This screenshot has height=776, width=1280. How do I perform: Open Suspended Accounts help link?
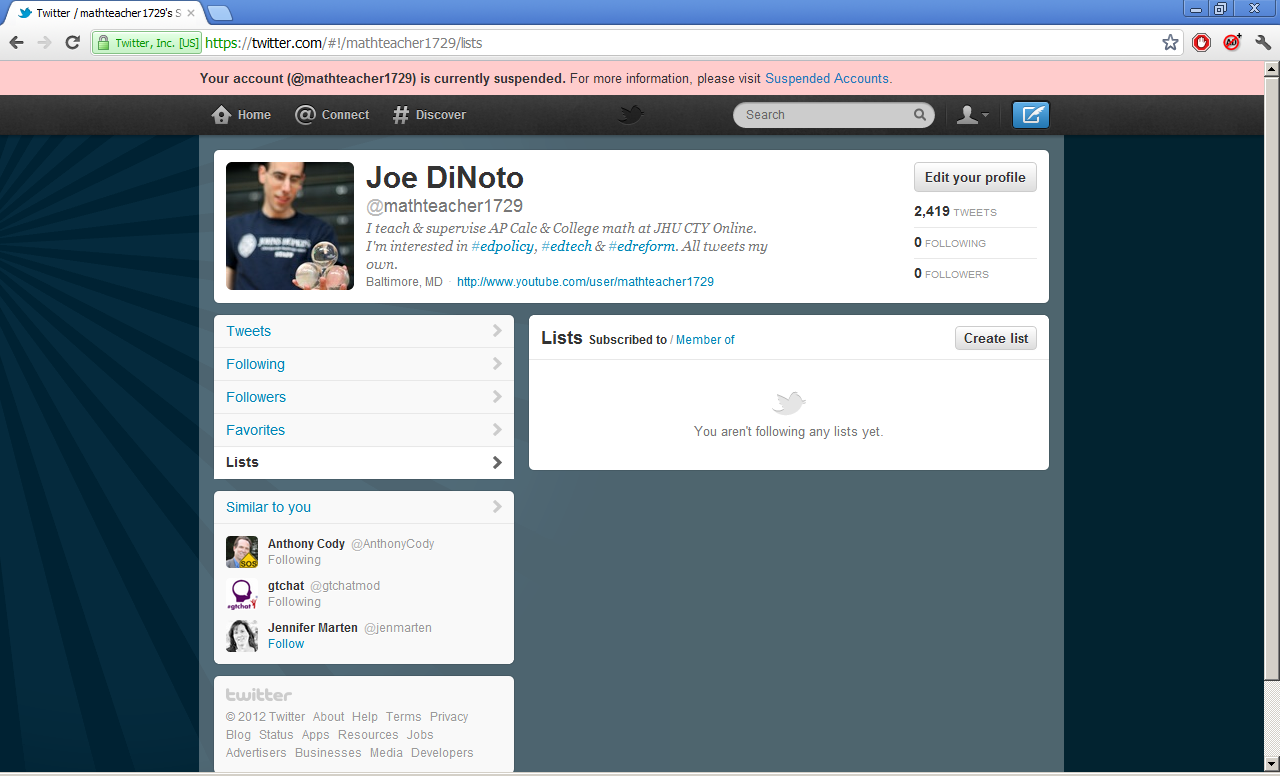827,78
